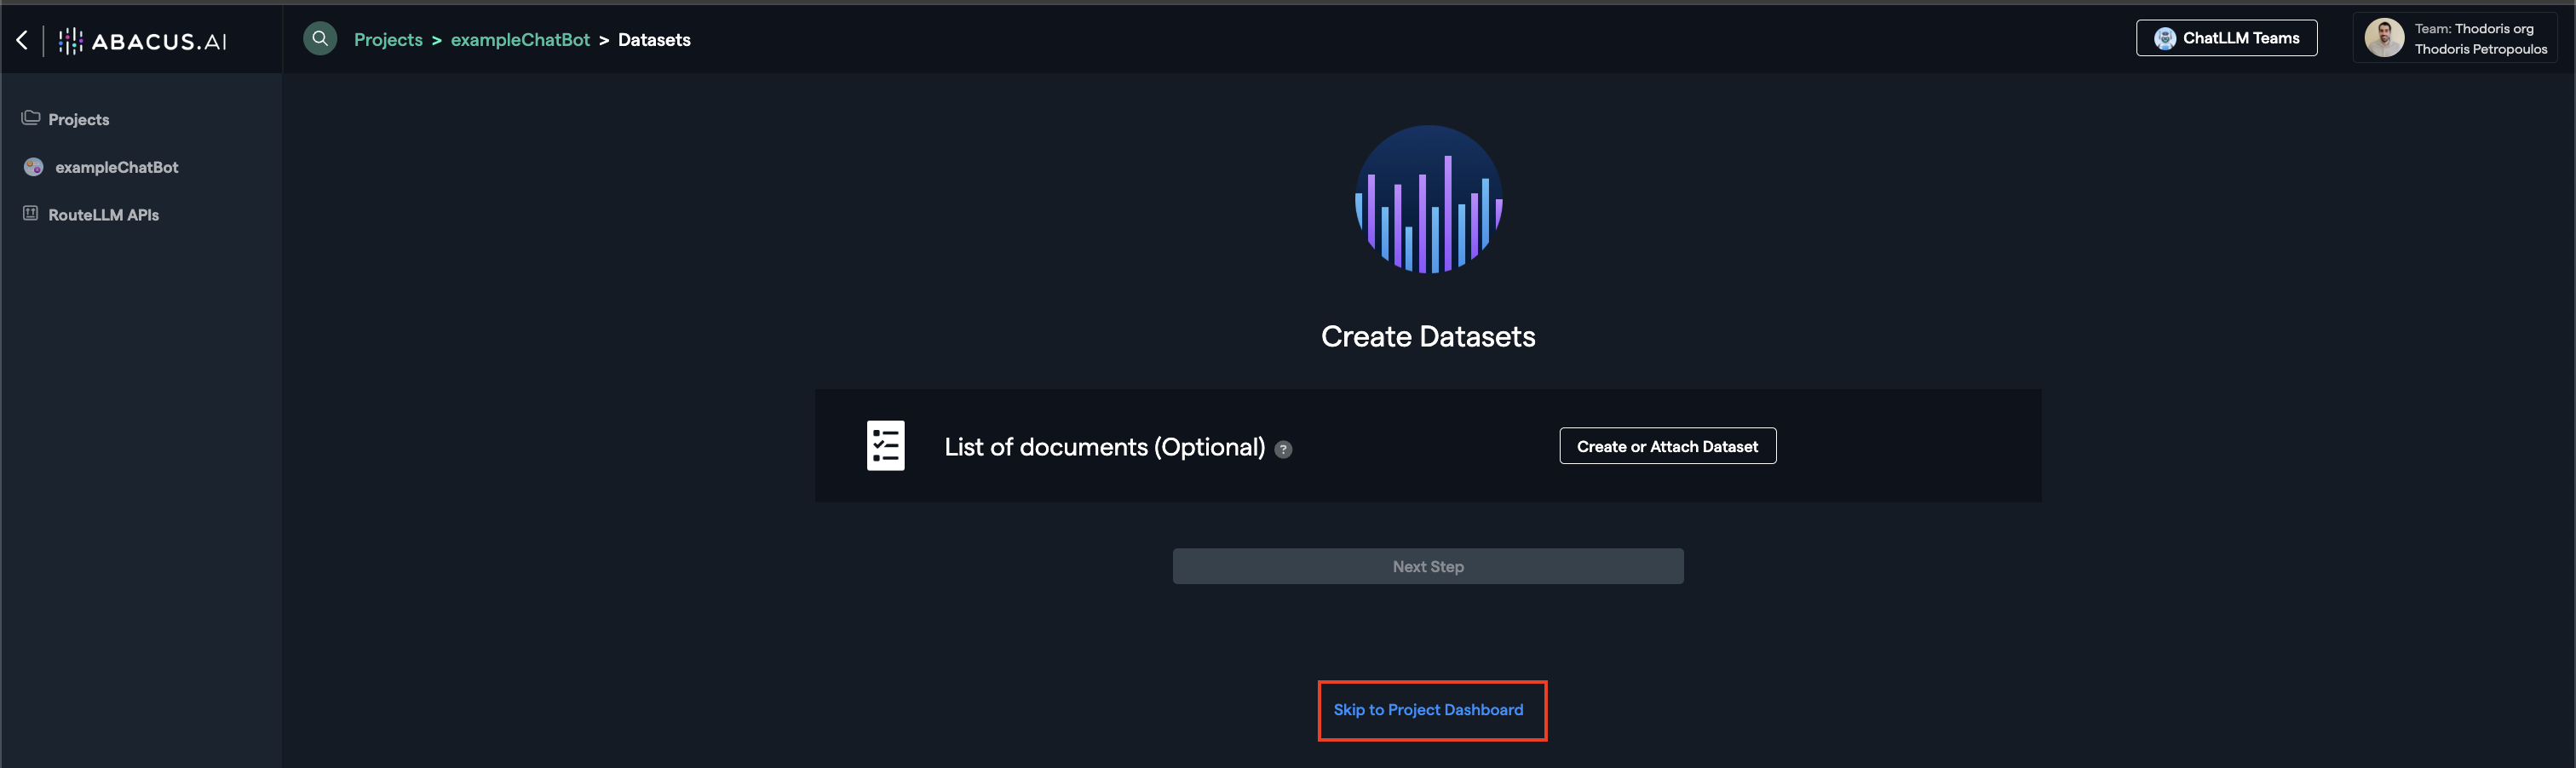The height and width of the screenshot is (768, 2576).
Task: Open ChatLLM Teams
Action: pos(2226,38)
